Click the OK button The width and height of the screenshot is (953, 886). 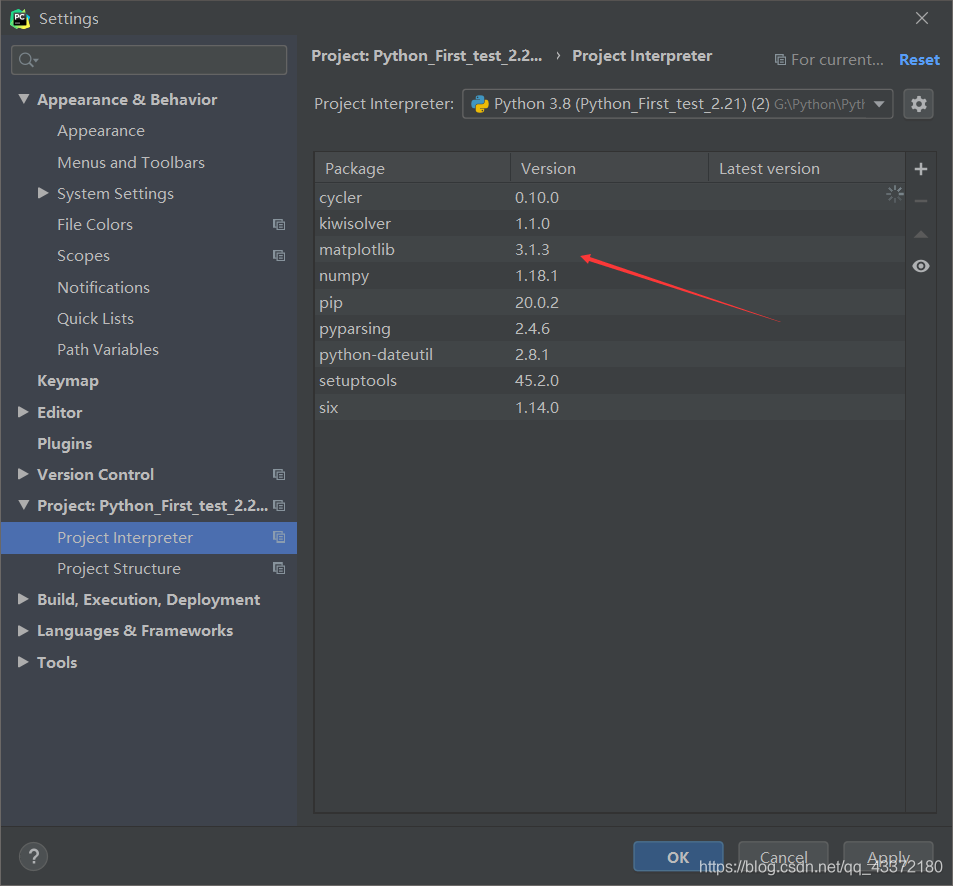tap(678, 857)
